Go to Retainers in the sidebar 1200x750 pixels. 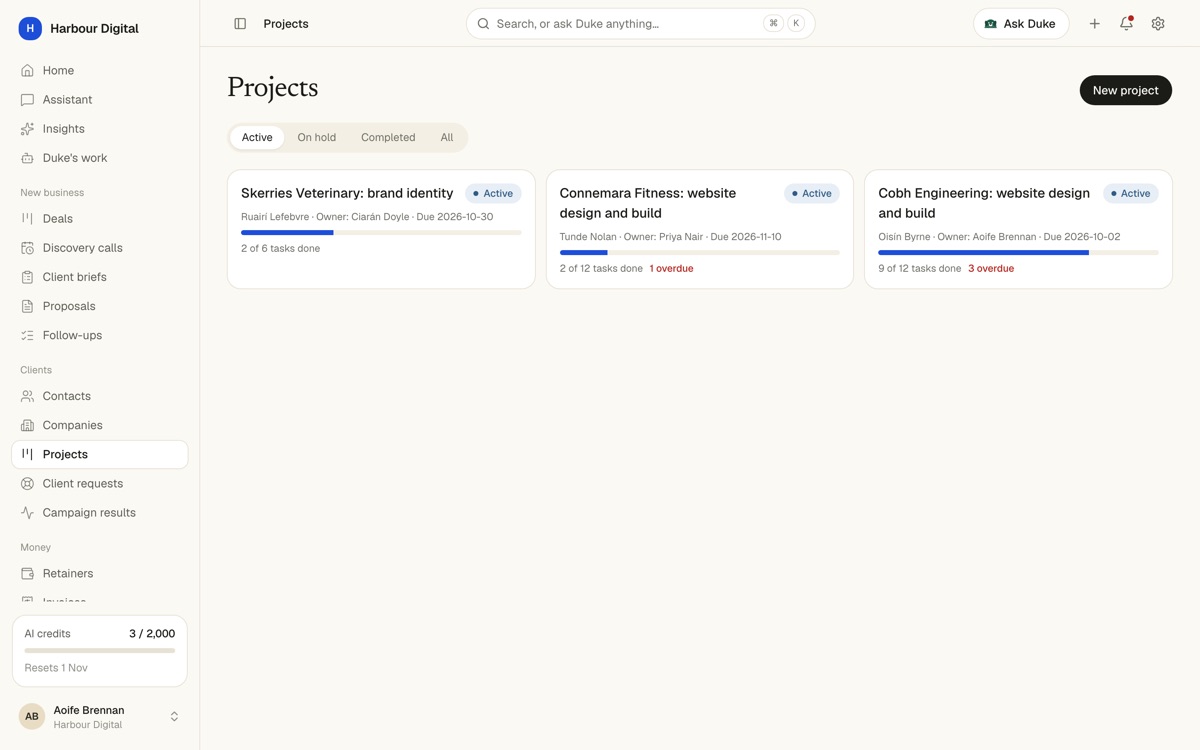pos(100,573)
